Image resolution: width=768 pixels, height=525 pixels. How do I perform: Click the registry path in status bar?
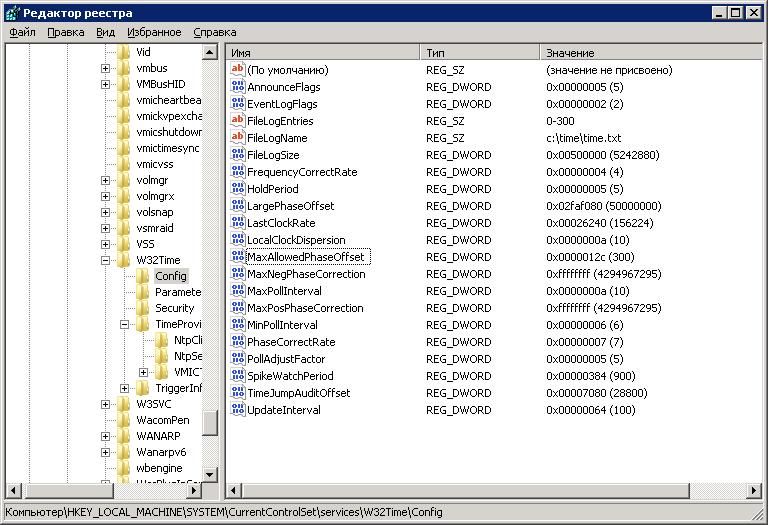click(x=224, y=512)
